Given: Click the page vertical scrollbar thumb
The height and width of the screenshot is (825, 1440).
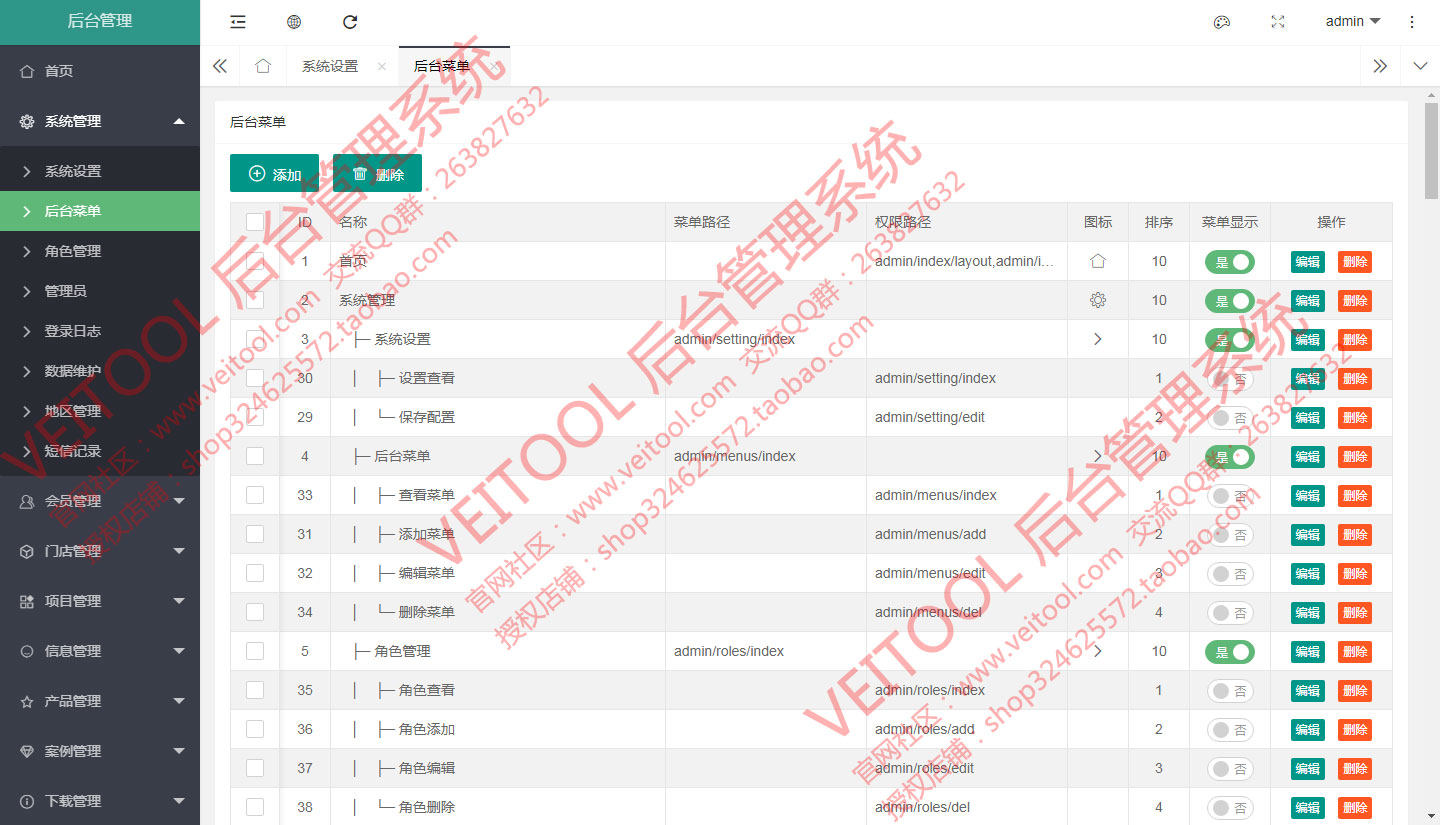Looking at the screenshot, I should (x=1431, y=150).
